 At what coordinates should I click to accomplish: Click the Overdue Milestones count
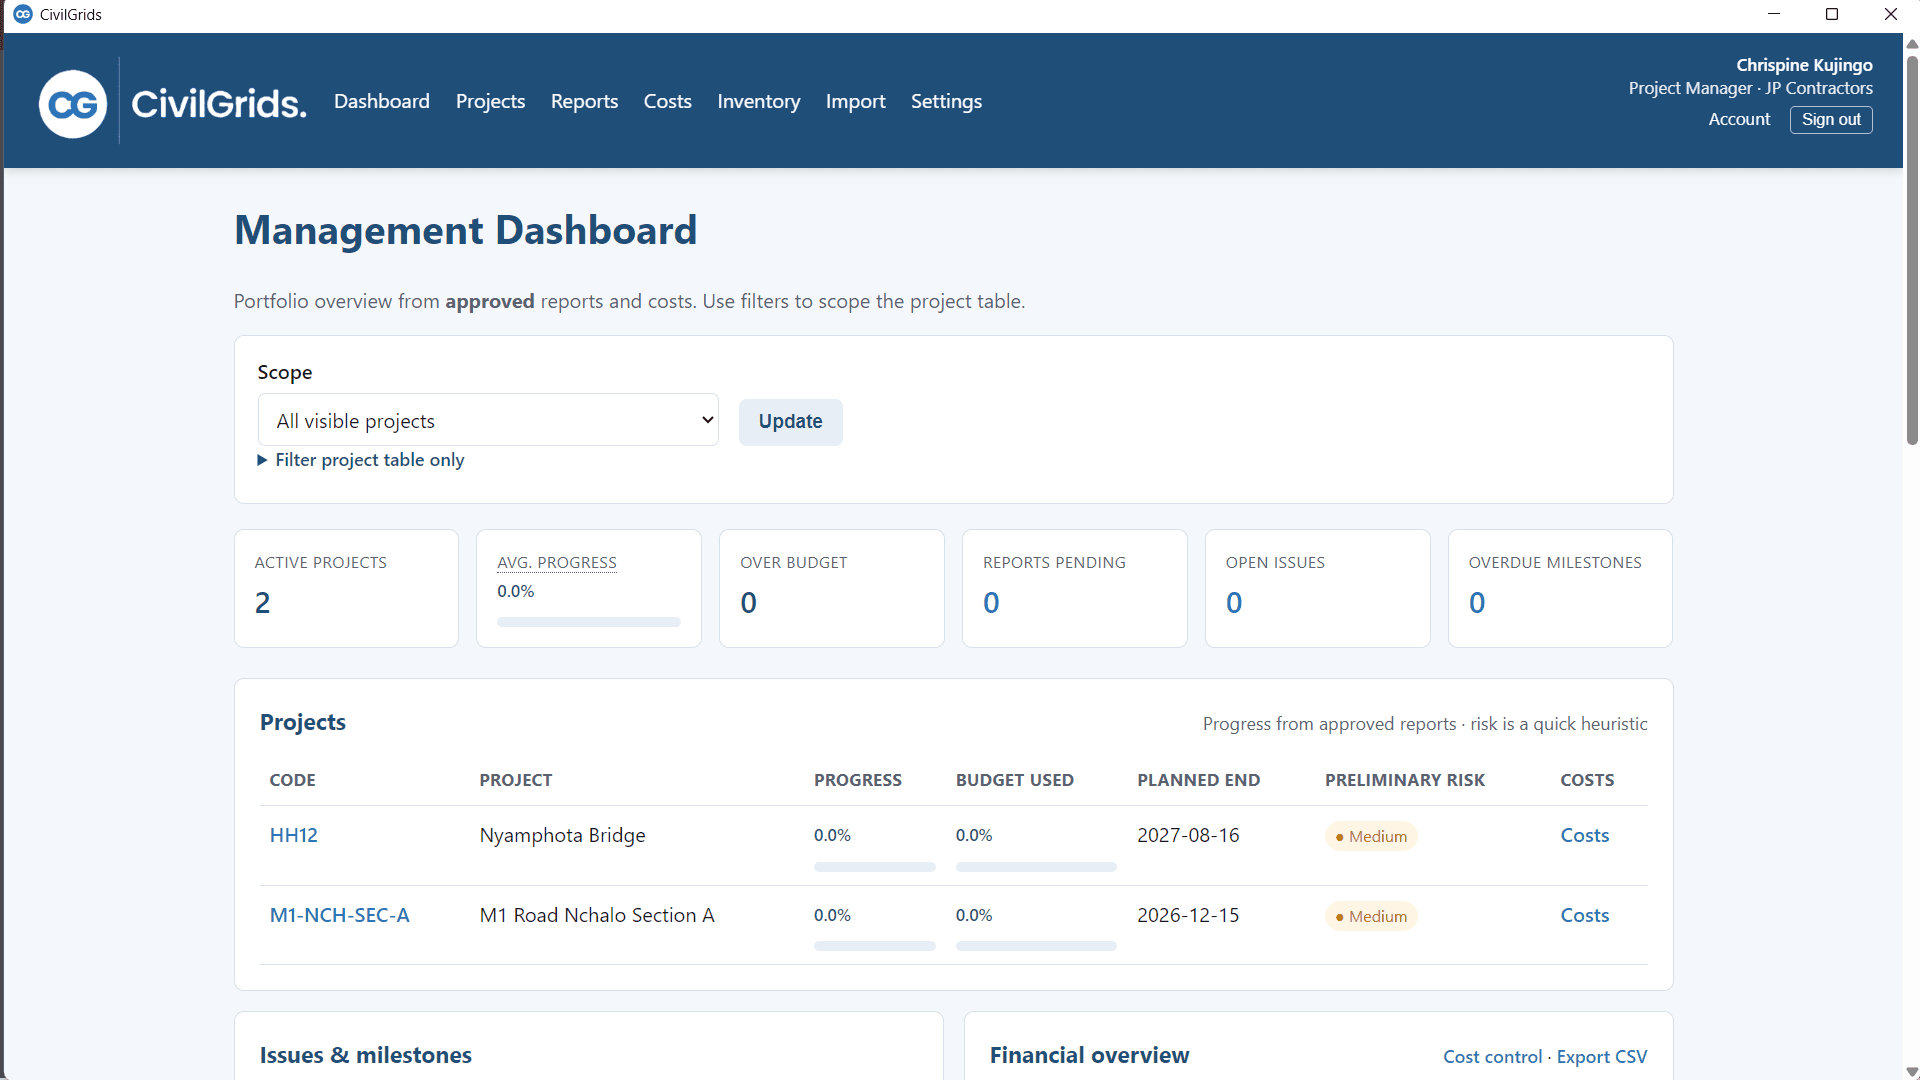click(x=1477, y=603)
